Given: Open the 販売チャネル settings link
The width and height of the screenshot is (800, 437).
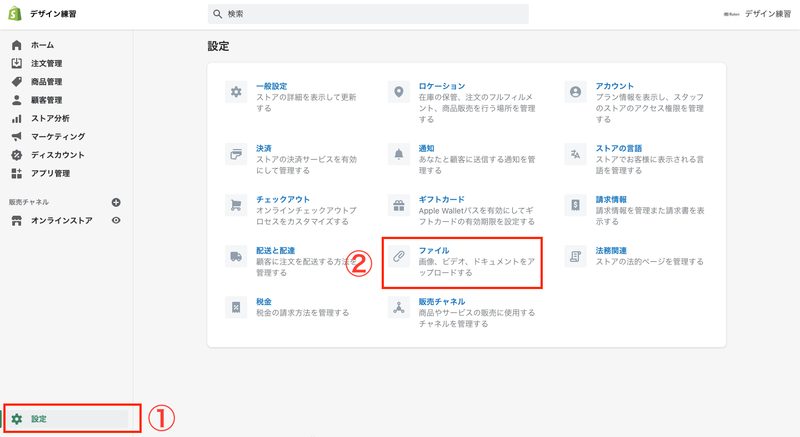Looking at the screenshot, I should pyautogui.click(x=442, y=301).
